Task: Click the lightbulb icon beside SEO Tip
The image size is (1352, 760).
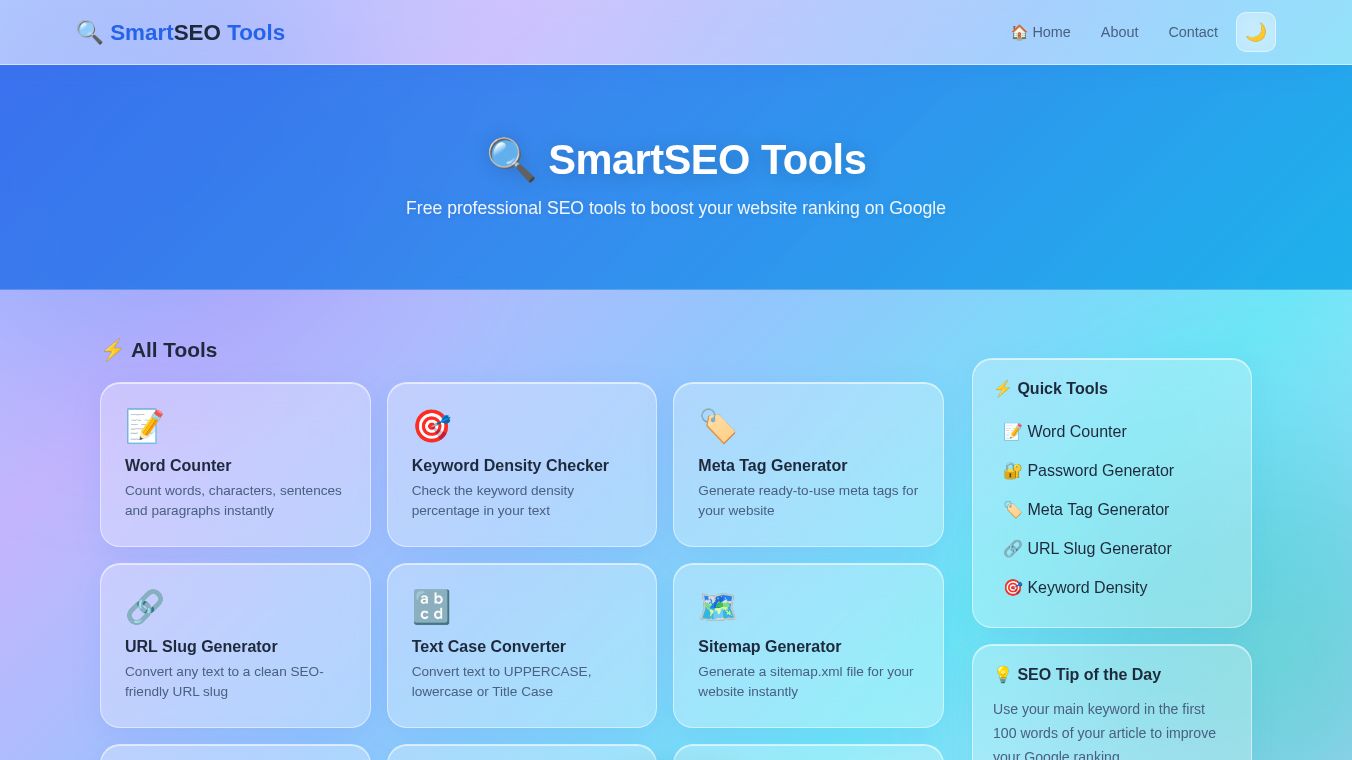Action: tap(1003, 675)
